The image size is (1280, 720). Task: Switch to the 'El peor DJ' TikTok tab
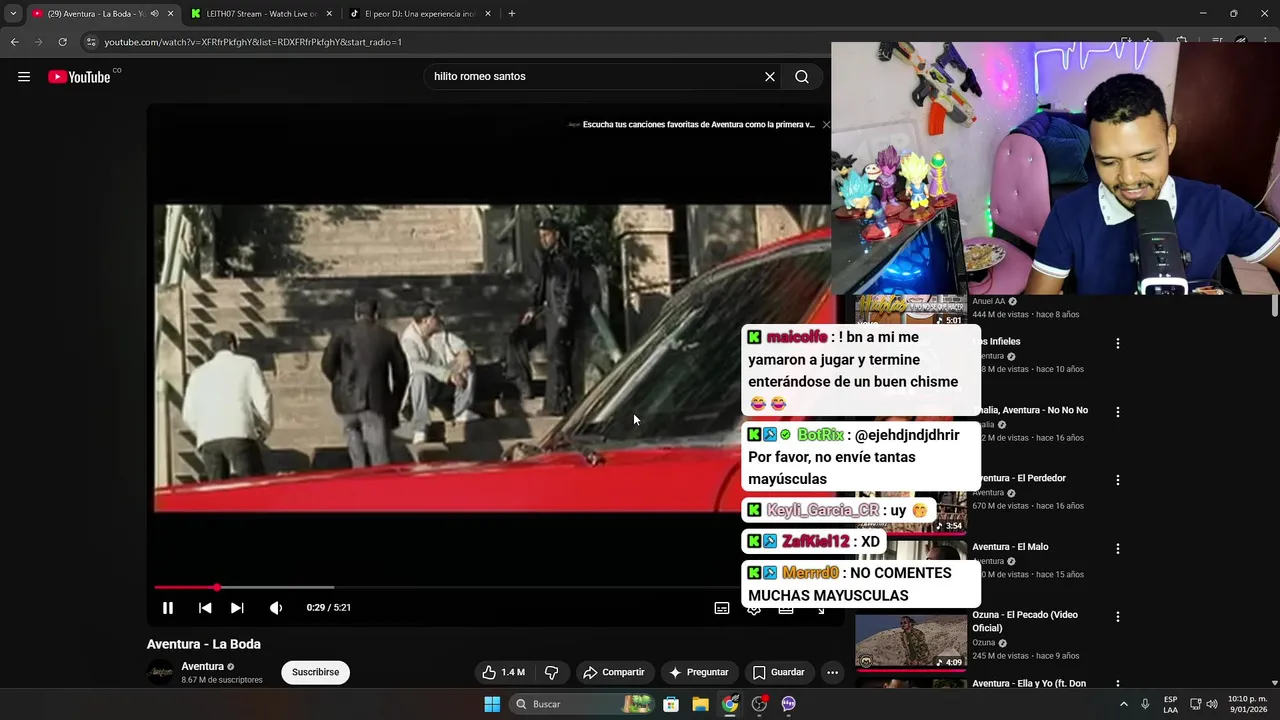click(419, 14)
